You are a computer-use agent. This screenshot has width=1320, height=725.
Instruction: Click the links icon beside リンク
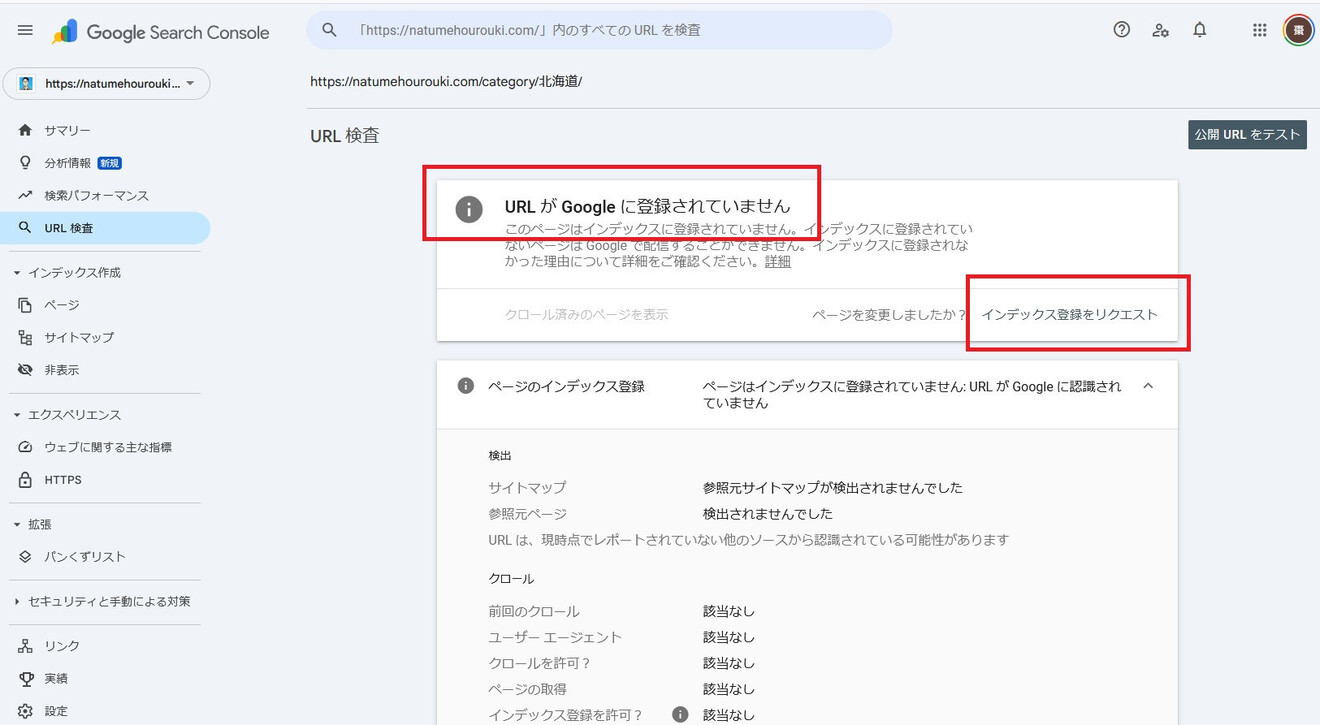(25, 646)
